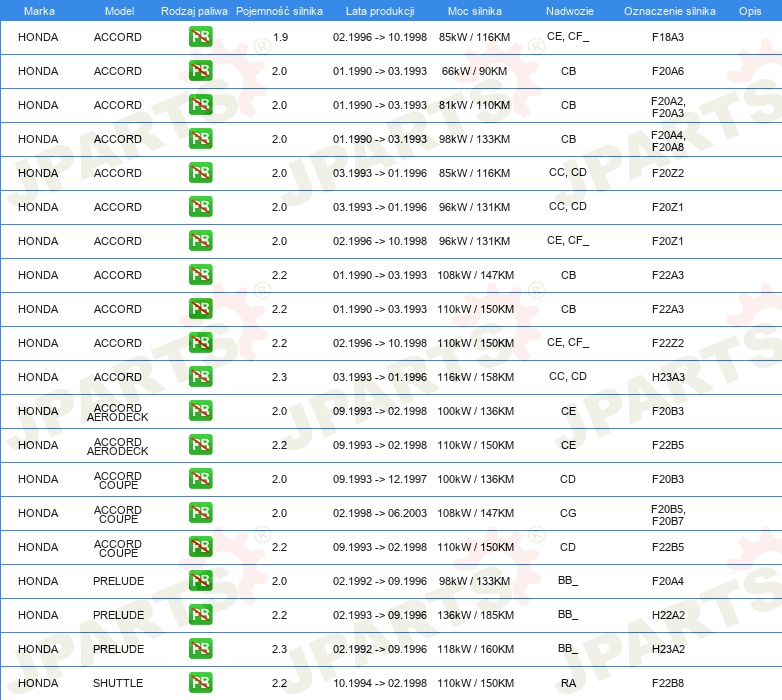Click the SHUTTLE model cell
This screenshot has width=782, height=700.
pyautogui.click(x=118, y=683)
